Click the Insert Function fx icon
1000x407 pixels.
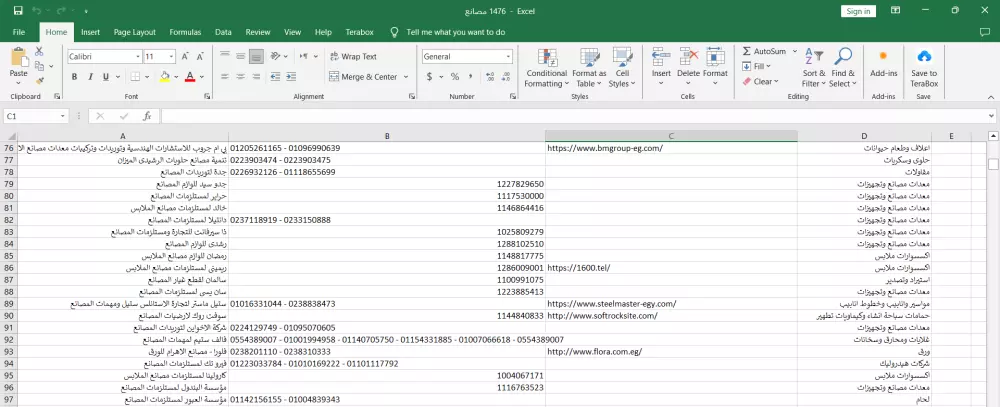[x=147, y=116]
